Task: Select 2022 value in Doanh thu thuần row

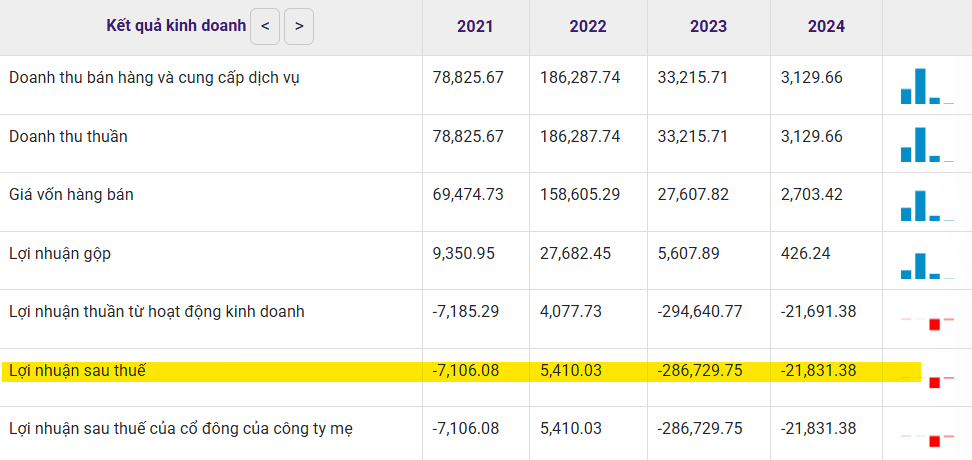Action: click(580, 136)
